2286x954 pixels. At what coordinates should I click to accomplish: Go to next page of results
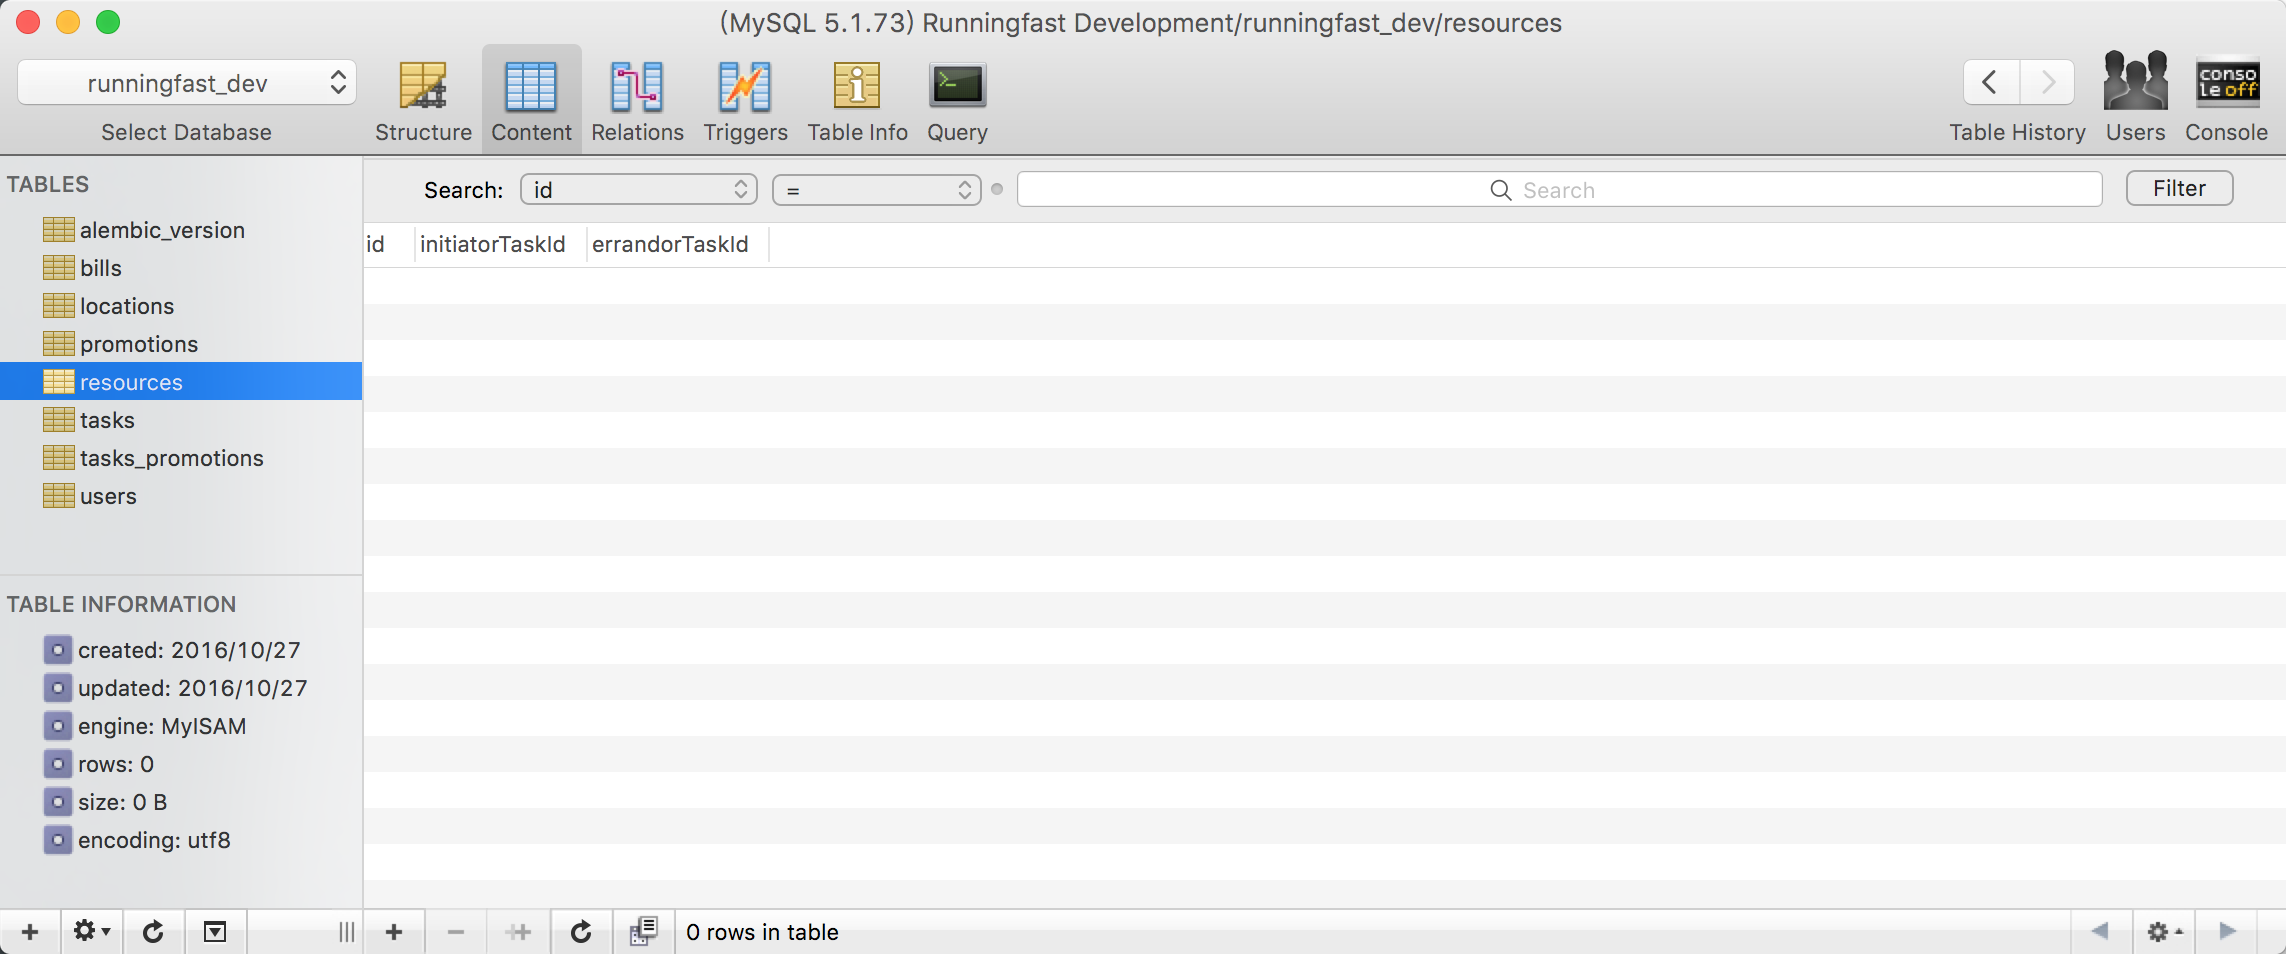tap(2227, 932)
